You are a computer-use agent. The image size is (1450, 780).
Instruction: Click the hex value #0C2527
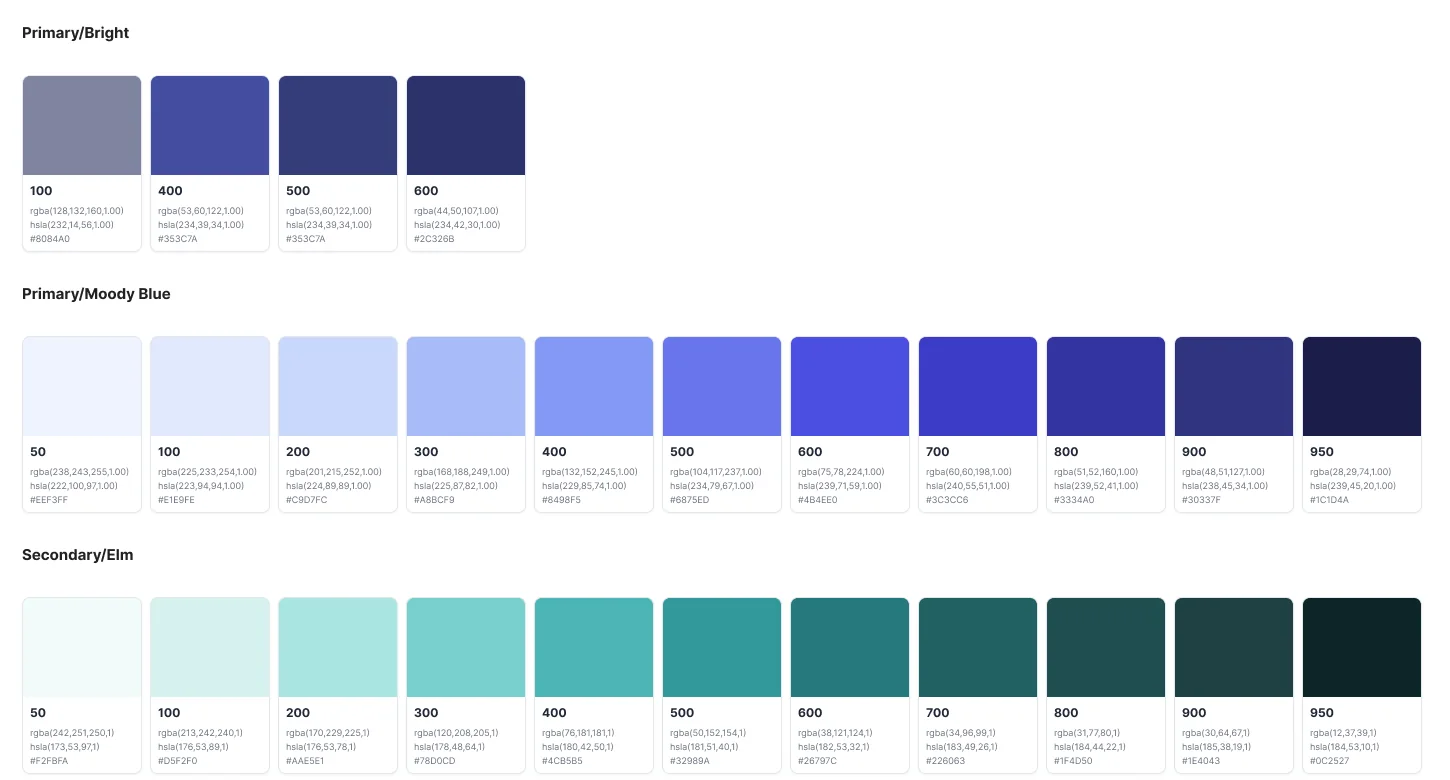1329,761
